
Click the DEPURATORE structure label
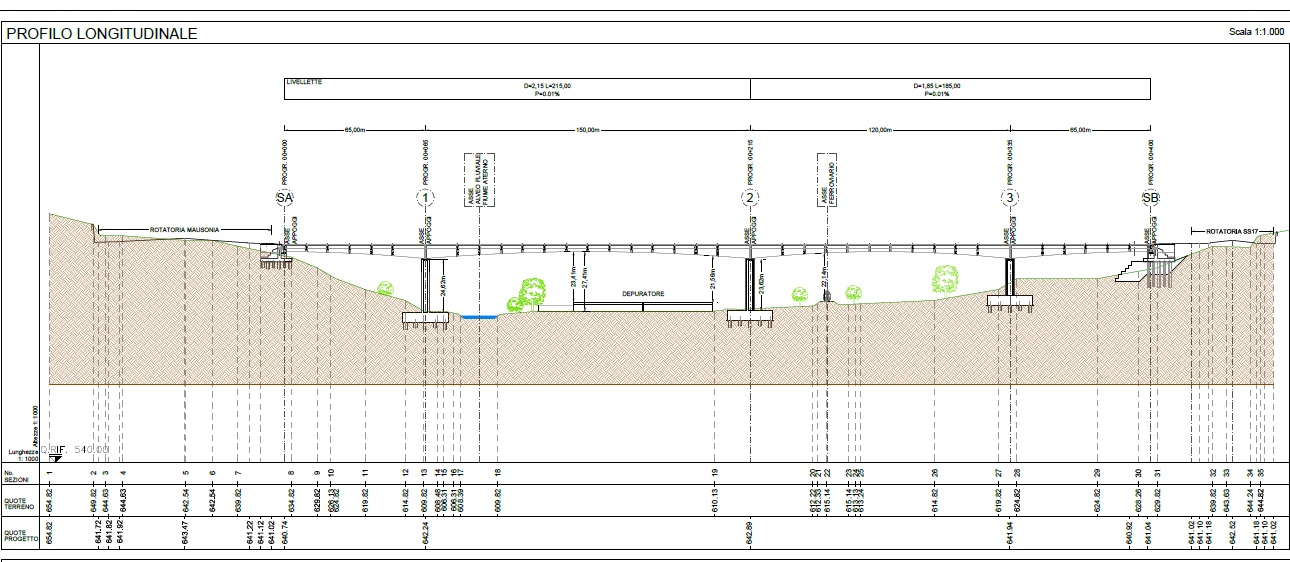(x=643, y=294)
